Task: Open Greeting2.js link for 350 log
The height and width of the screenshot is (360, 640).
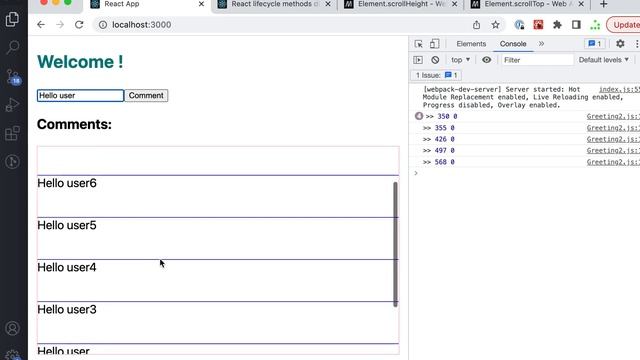Action: pyautogui.click(x=613, y=116)
